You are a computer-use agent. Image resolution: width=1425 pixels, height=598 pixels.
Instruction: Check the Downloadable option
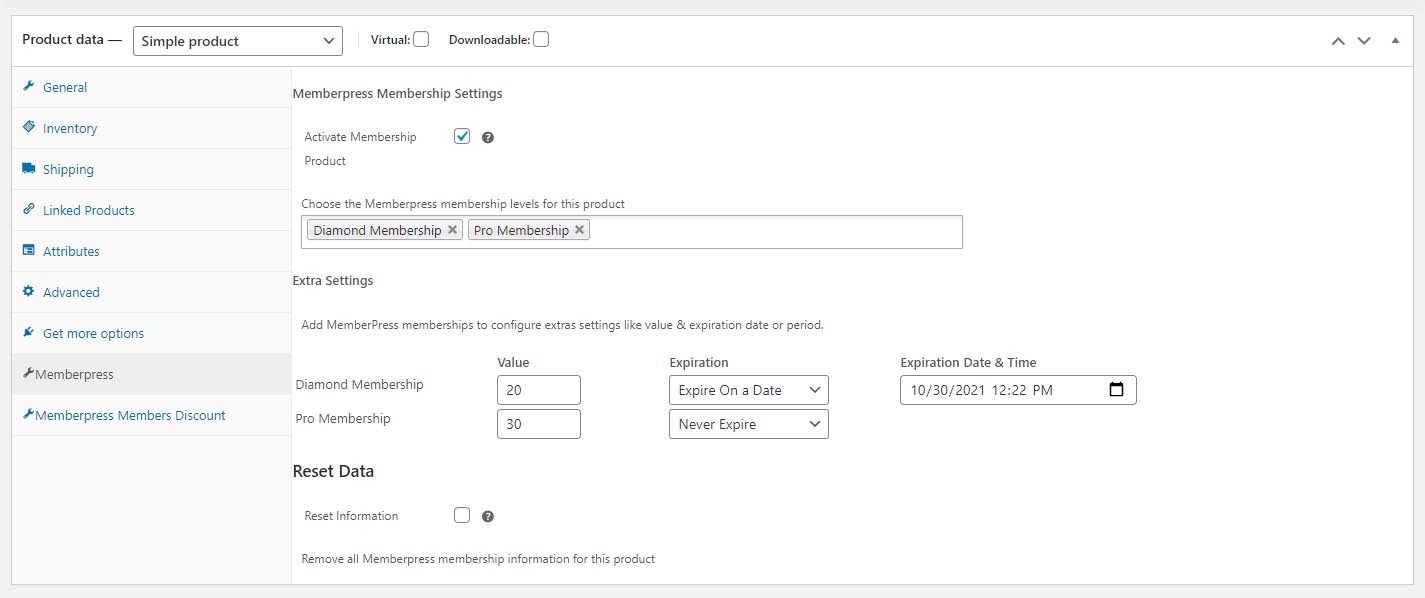[541, 40]
